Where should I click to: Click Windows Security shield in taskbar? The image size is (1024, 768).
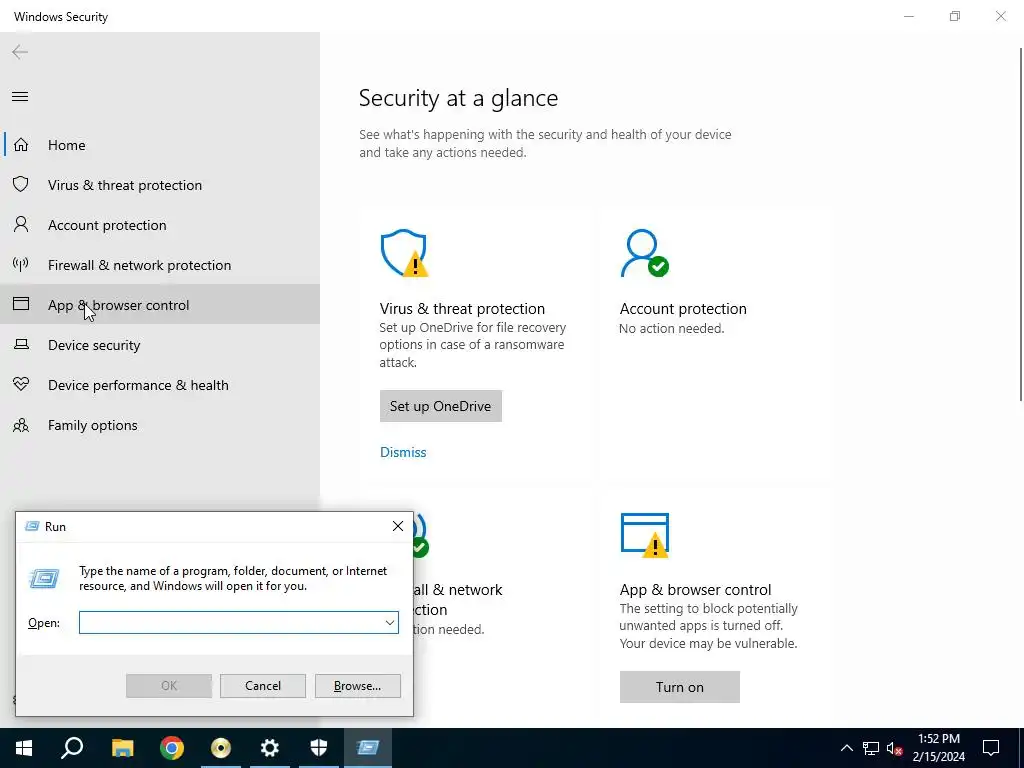click(319, 748)
